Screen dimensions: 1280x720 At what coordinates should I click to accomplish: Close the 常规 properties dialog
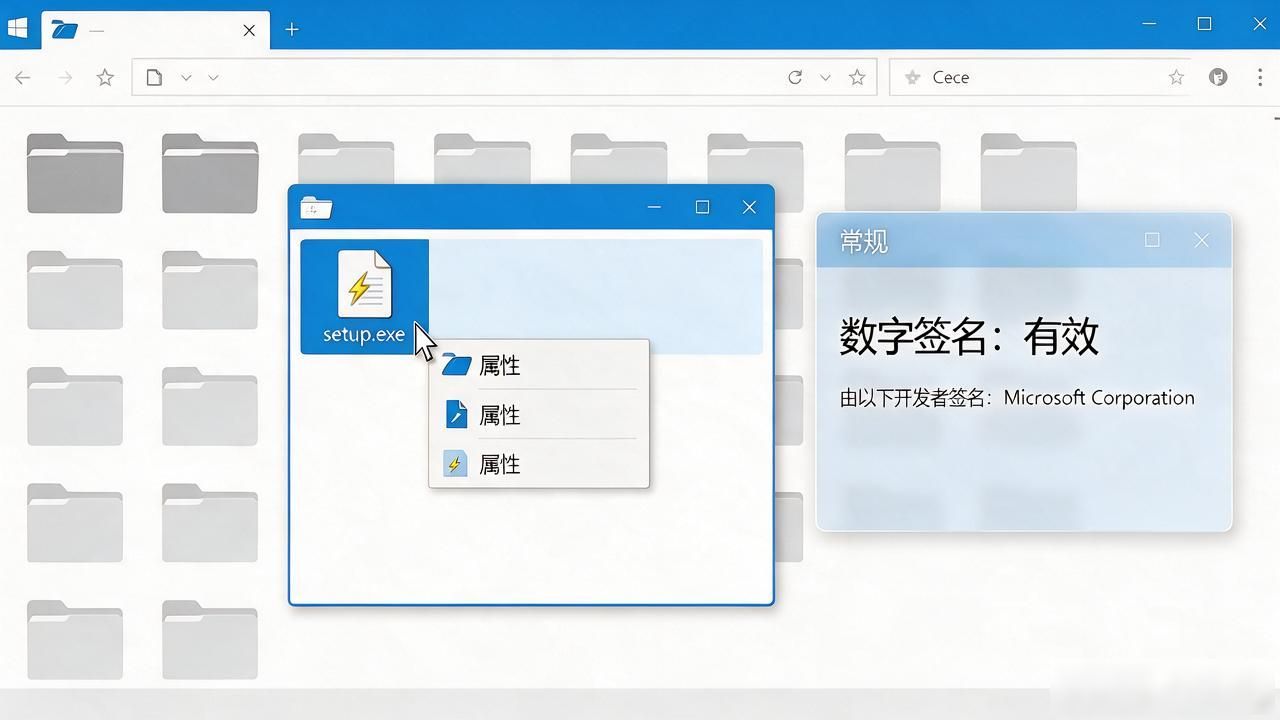pyautogui.click(x=1202, y=240)
